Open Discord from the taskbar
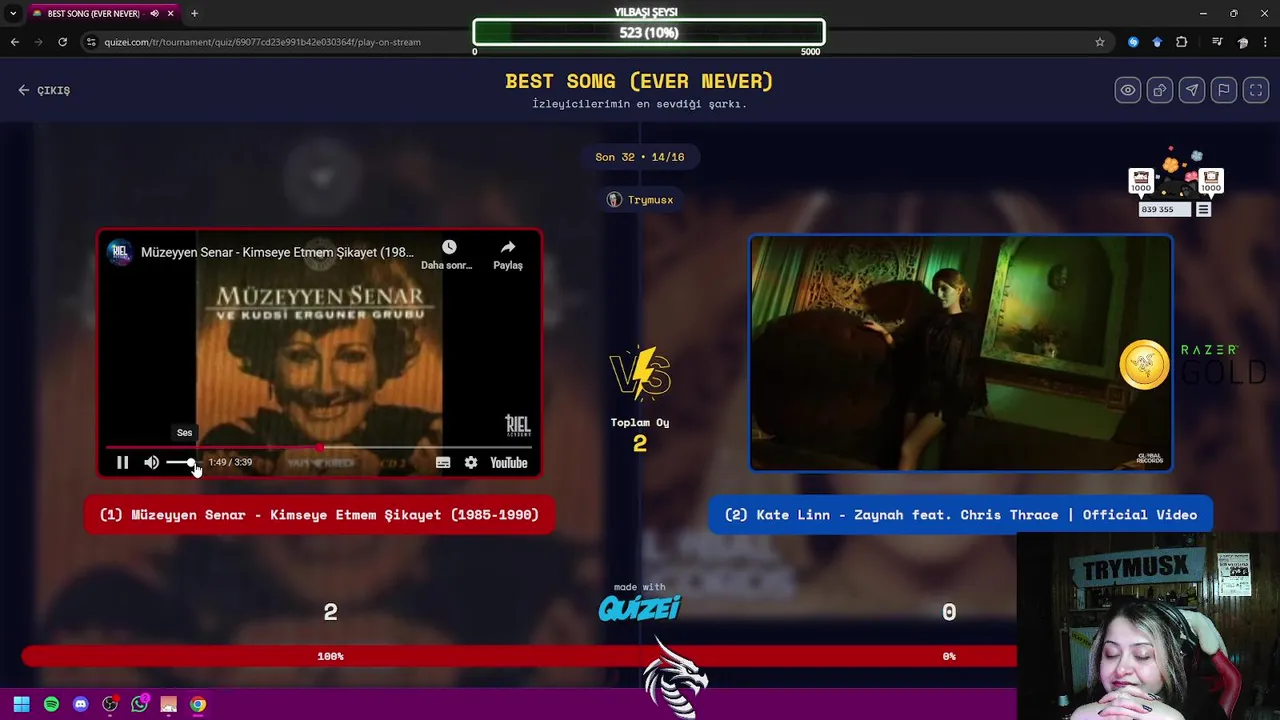 pos(80,704)
